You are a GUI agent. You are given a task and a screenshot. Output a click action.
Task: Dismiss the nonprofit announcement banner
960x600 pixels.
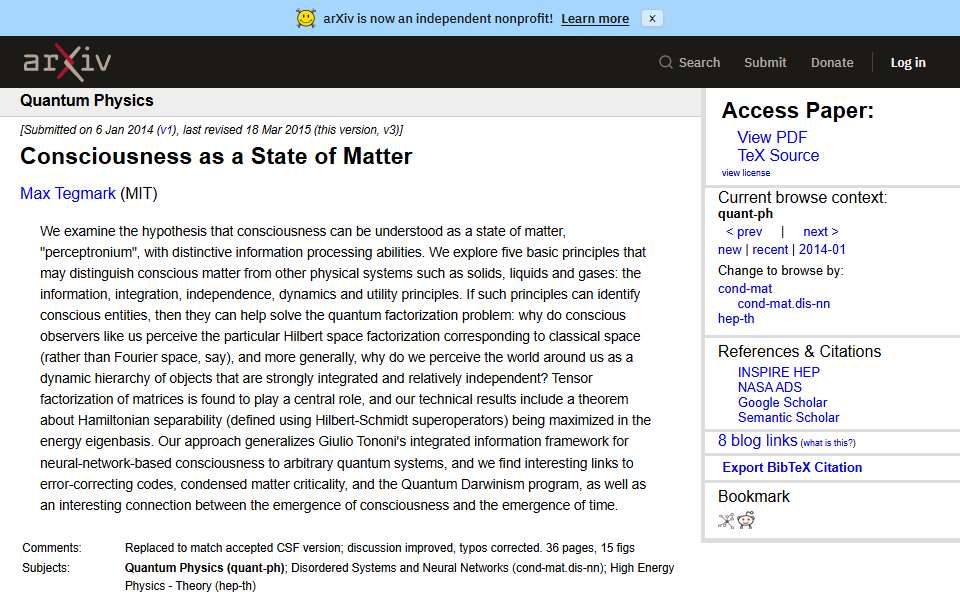pos(652,18)
